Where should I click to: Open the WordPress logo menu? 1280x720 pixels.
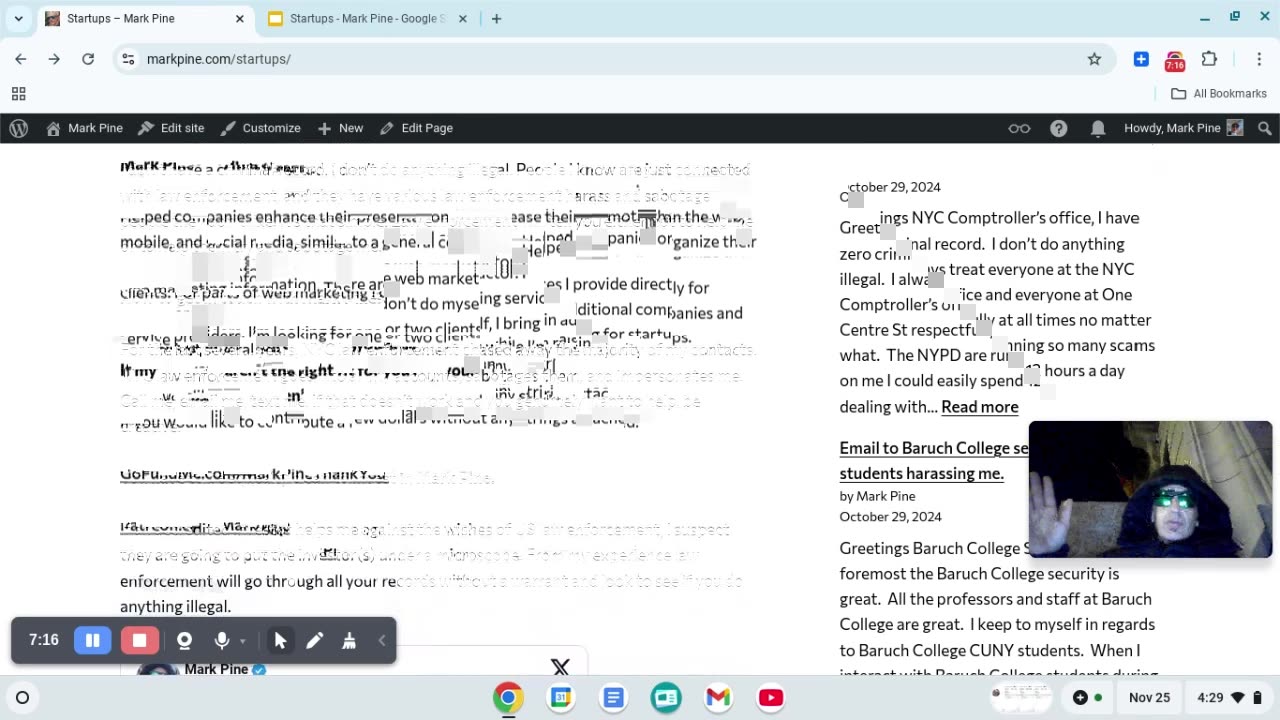(19, 128)
